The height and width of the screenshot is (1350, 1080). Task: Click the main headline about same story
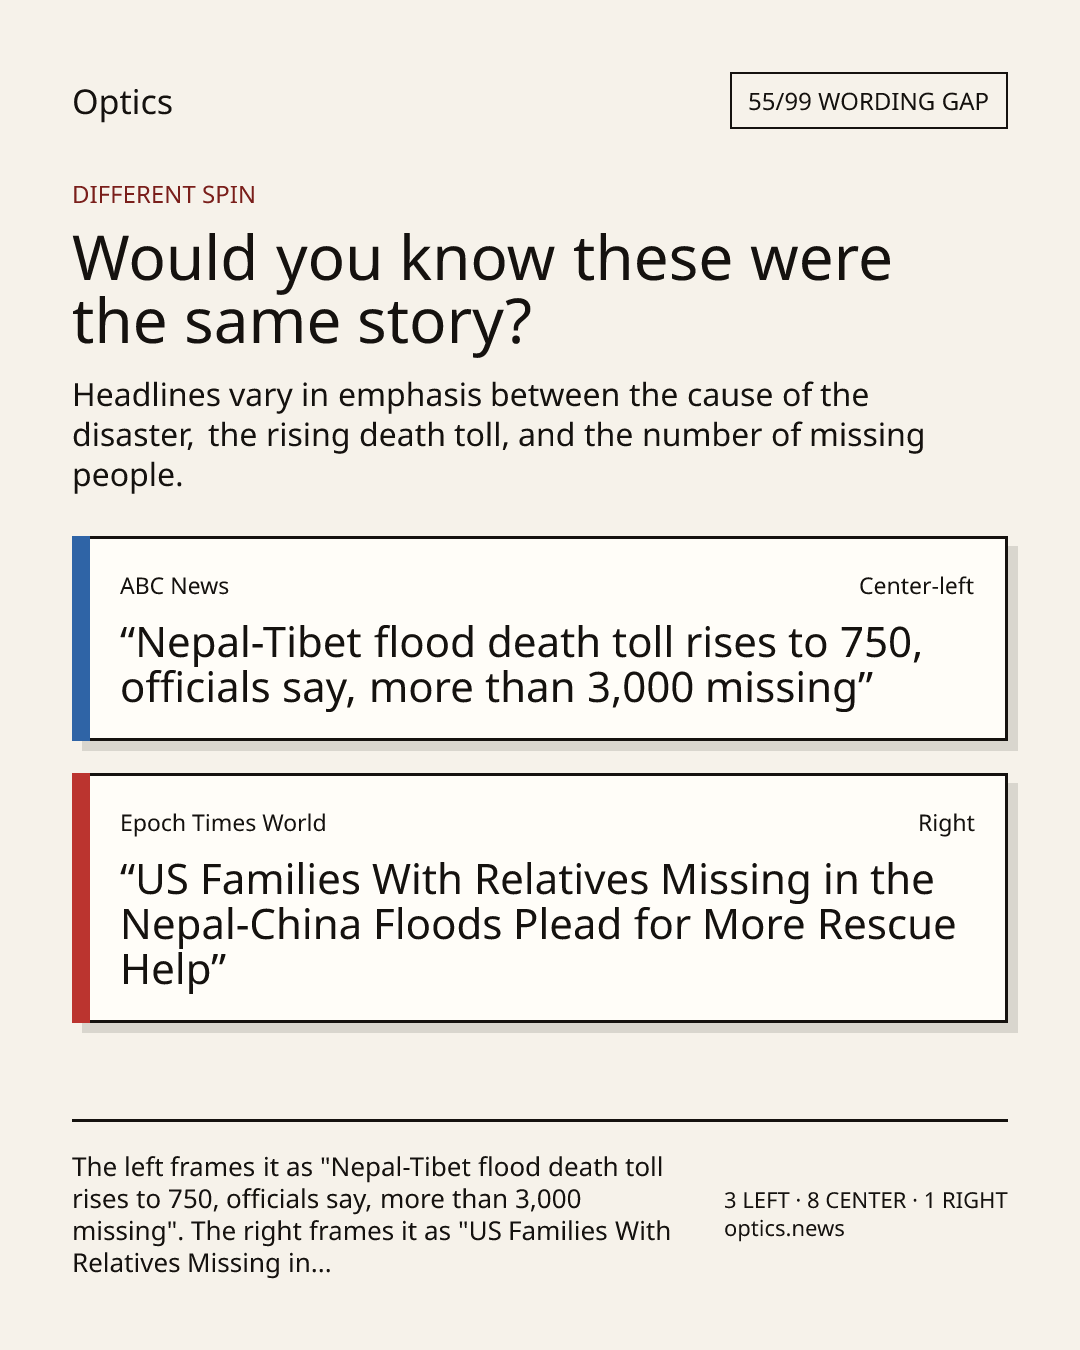click(x=482, y=289)
